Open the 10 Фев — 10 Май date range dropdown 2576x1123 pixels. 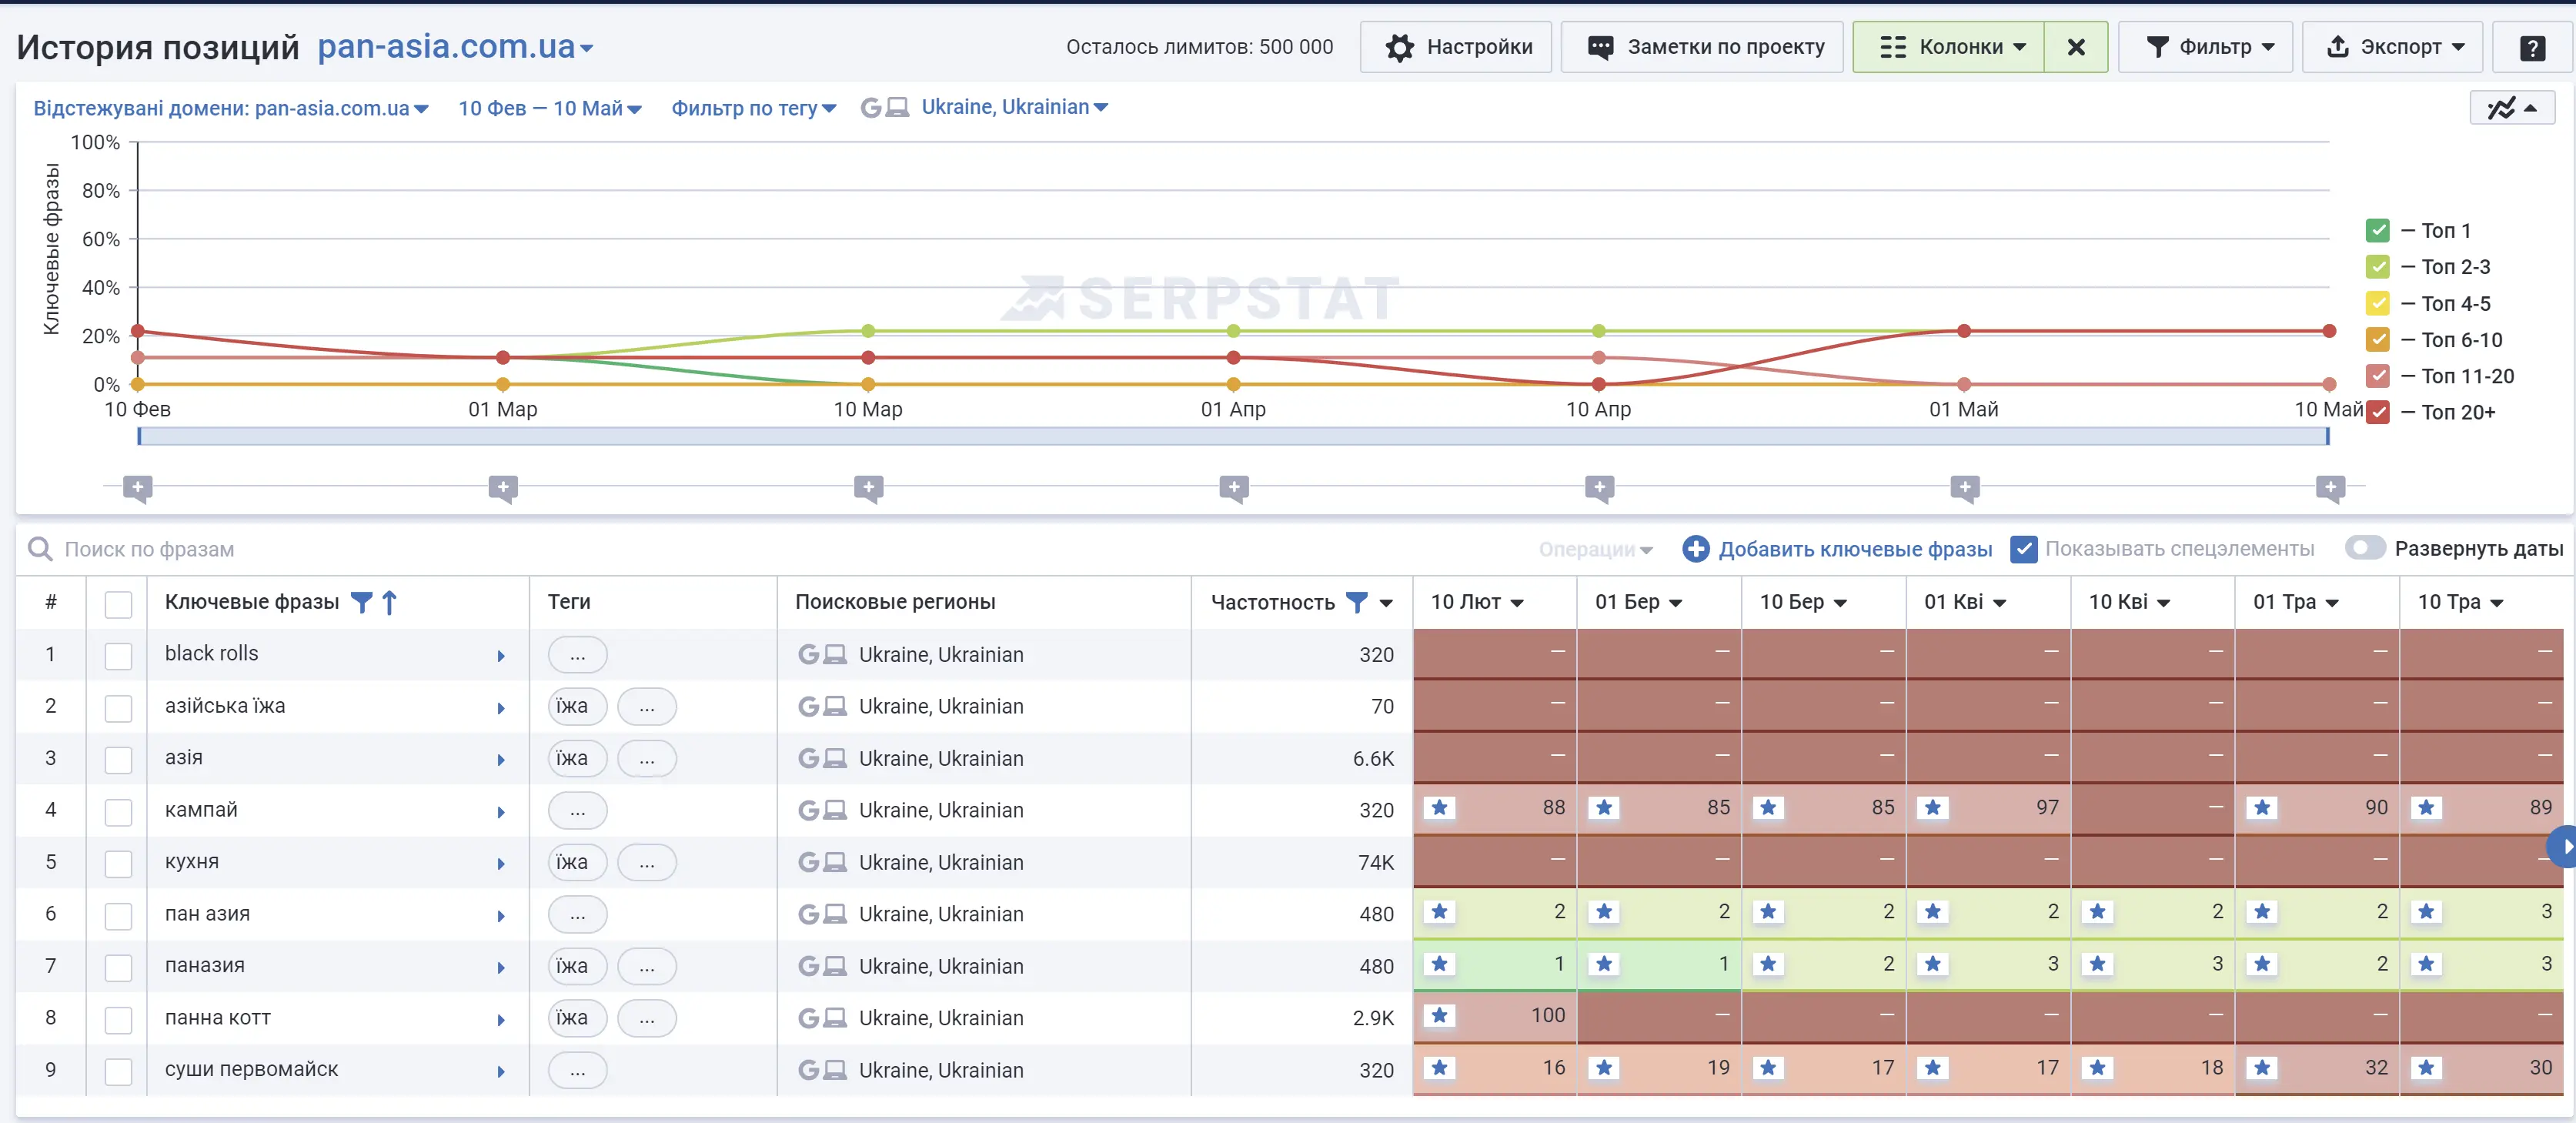pyautogui.click(x=549, y=108)
